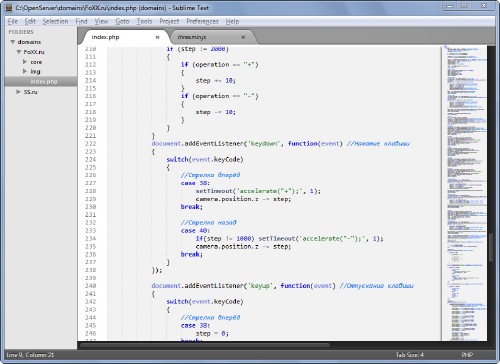Click switch(event.keyCode) on line 242
This screenshot has width=500, height=364.
click(205, 302)
